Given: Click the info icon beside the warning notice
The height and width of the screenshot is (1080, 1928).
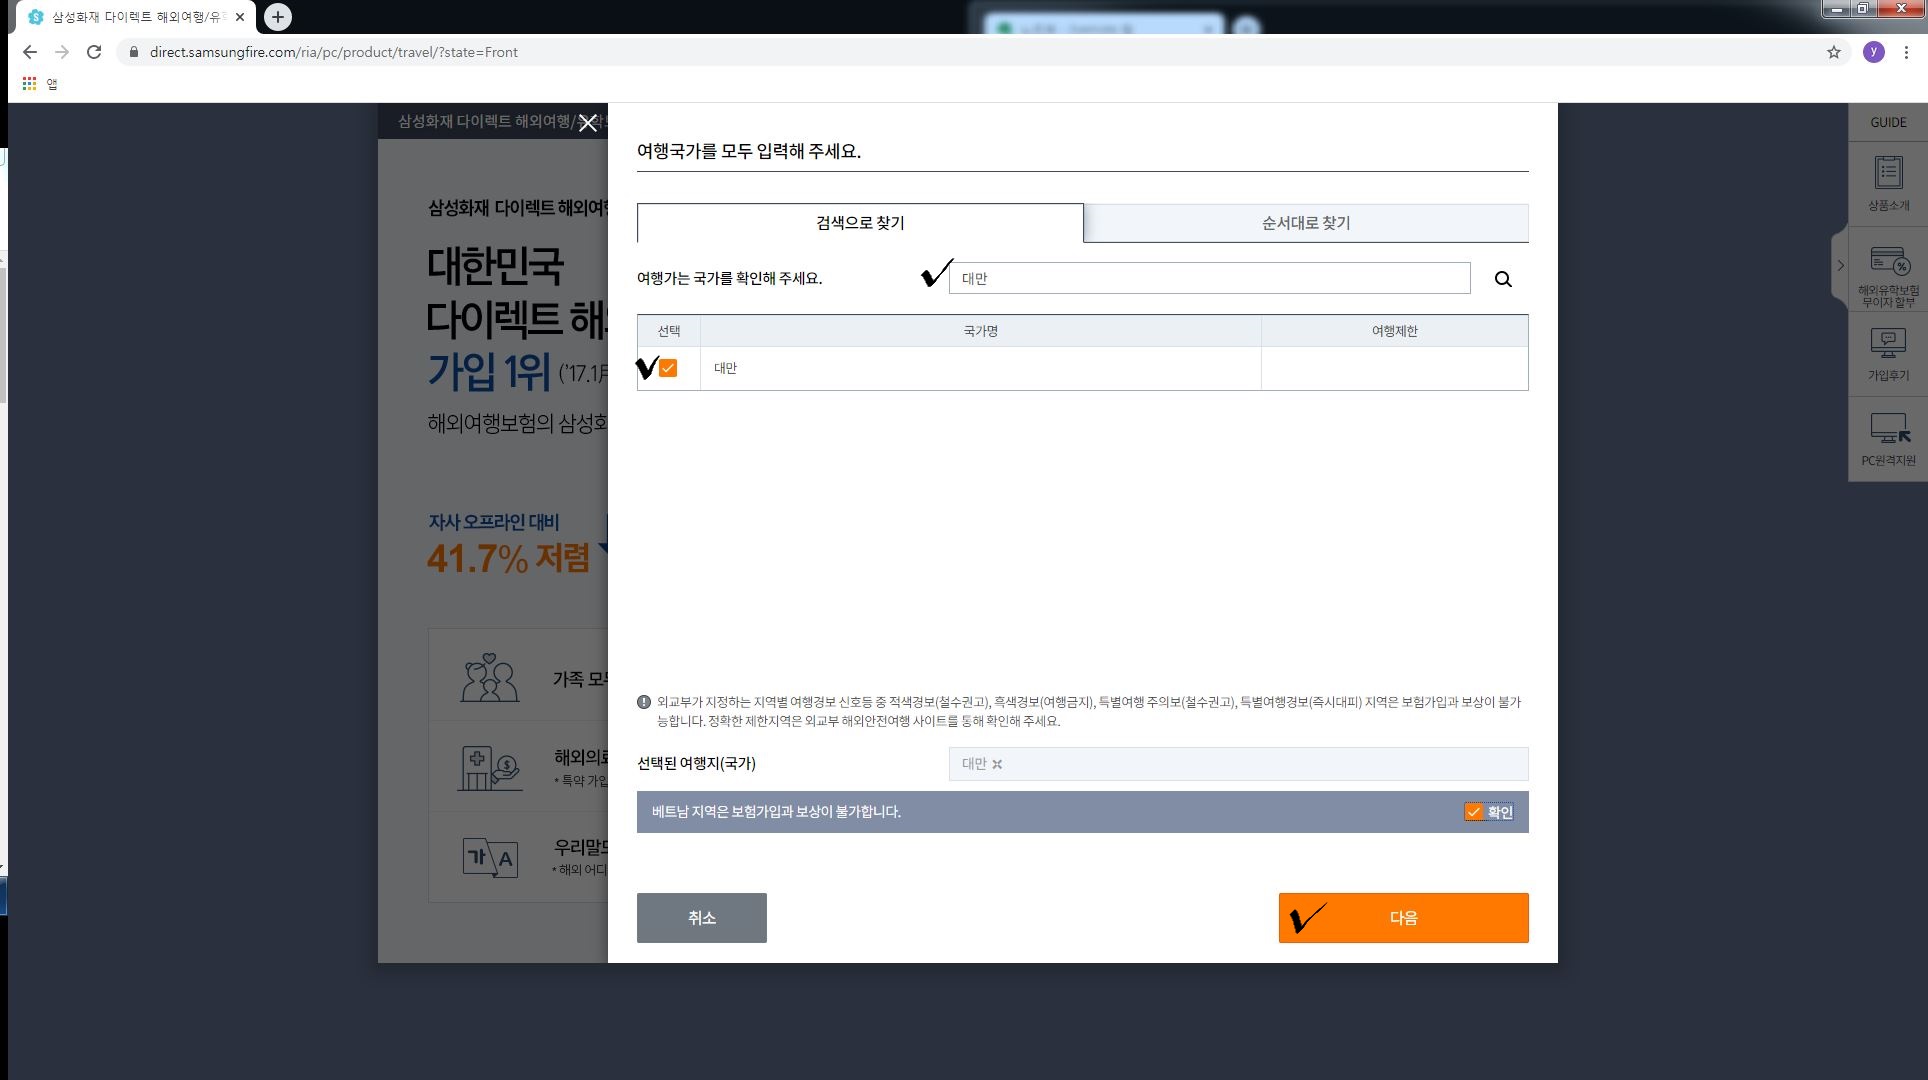Looking at the screenshot, I should click(644, 702).
